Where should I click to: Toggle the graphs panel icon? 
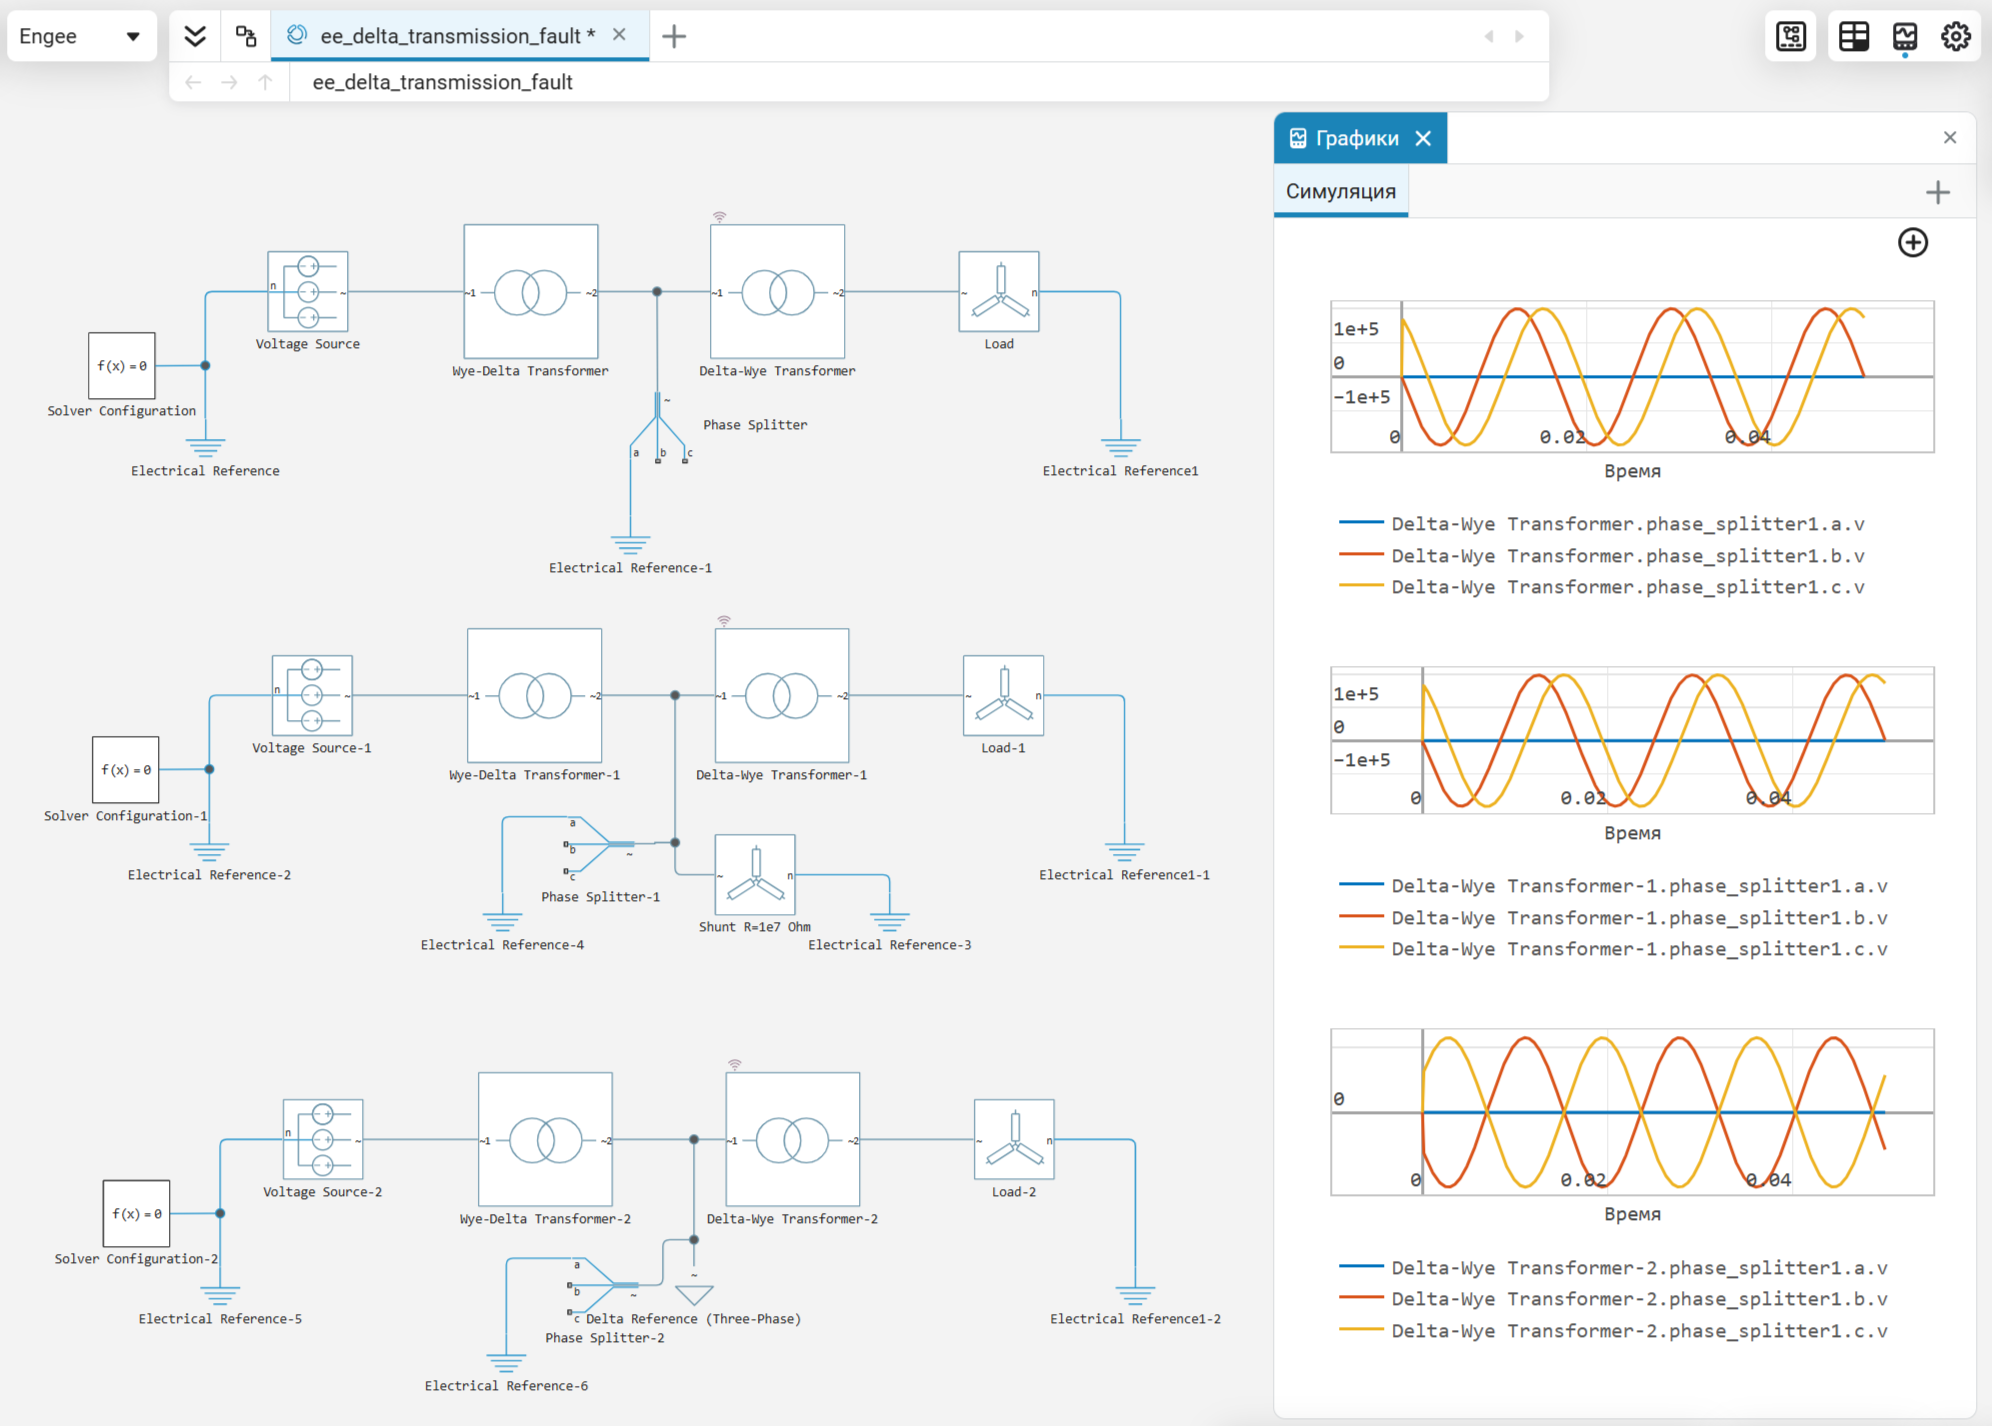point(1905,37)
